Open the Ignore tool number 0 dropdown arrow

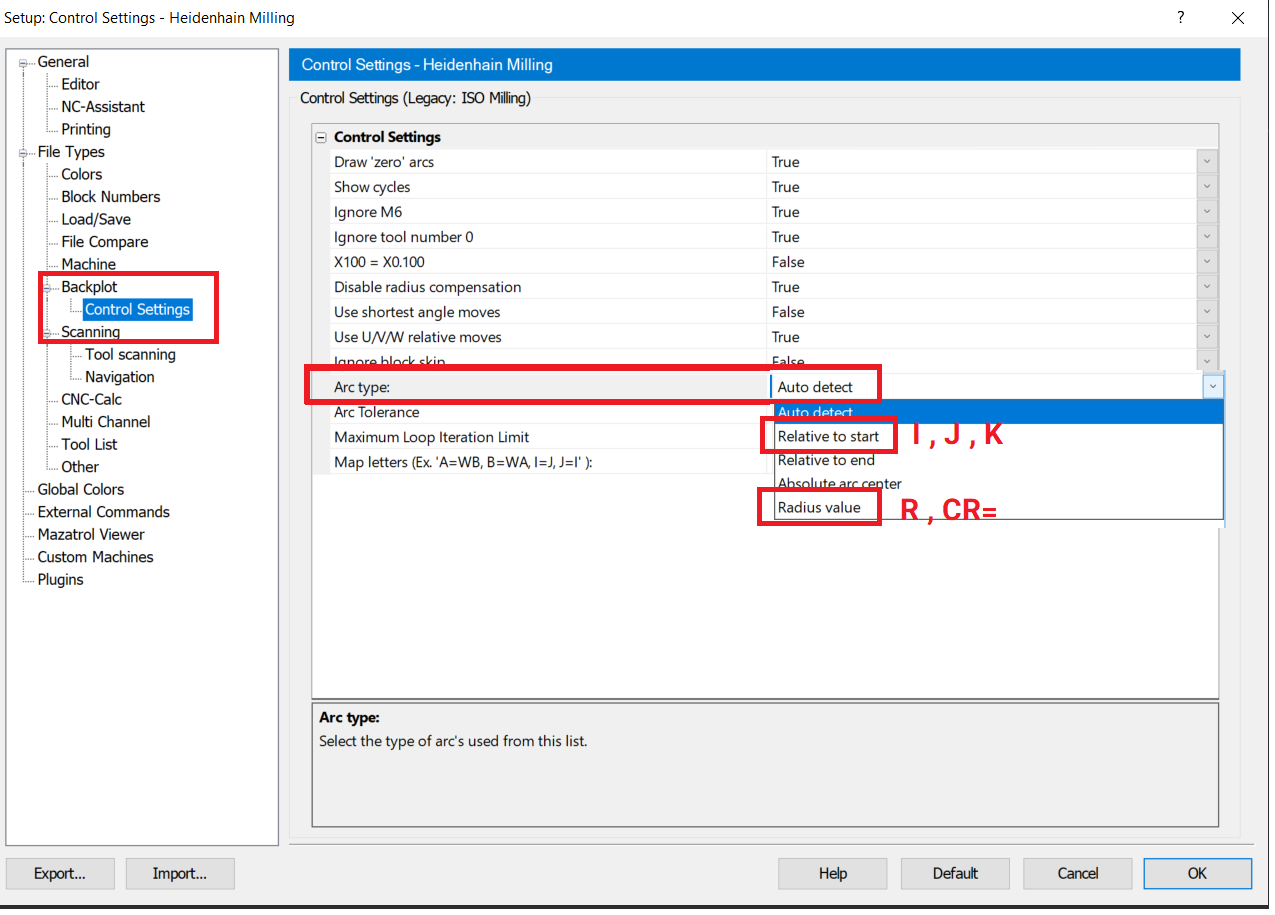(x=1207, y=237)
